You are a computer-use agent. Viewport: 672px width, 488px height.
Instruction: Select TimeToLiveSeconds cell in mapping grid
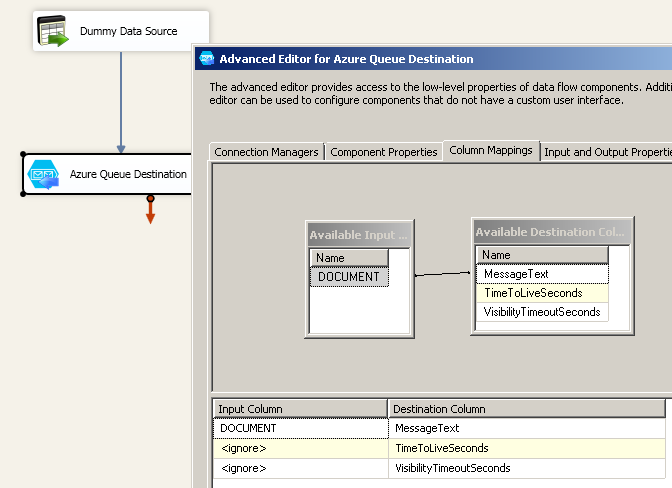click(527, 448)
